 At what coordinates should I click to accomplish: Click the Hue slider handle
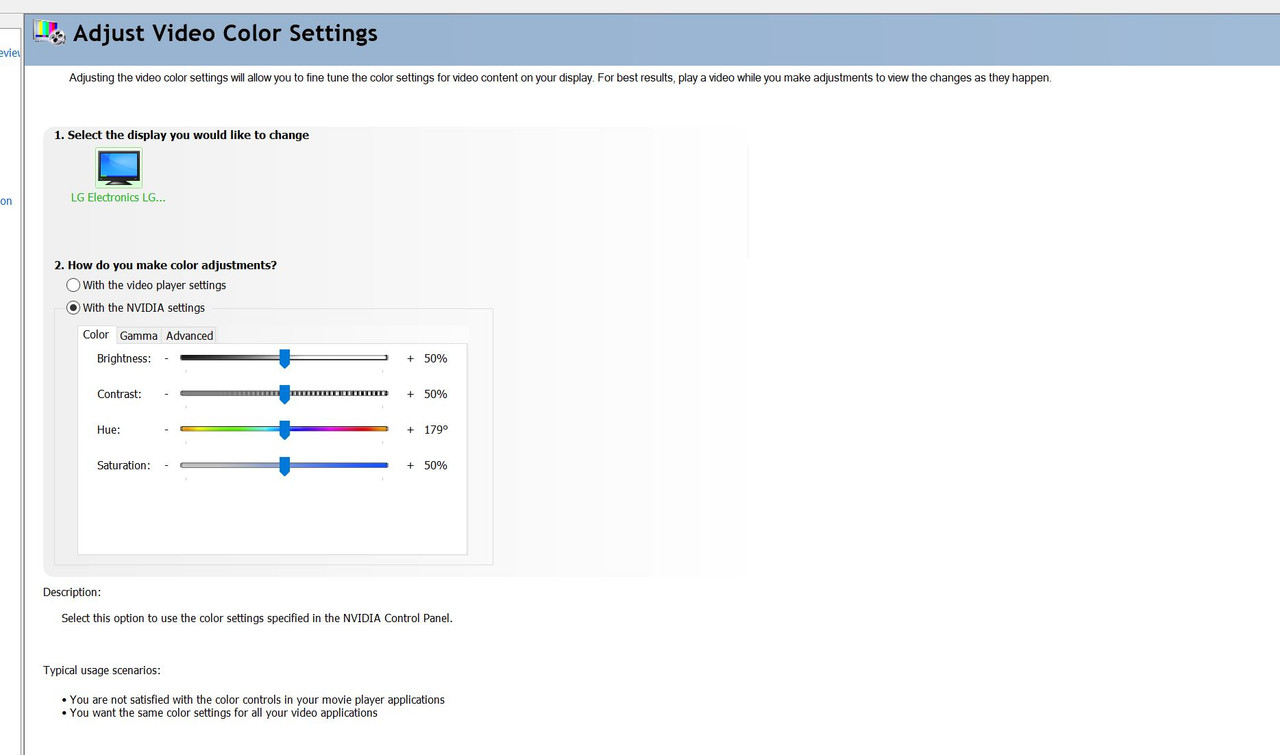coord(284,430)
